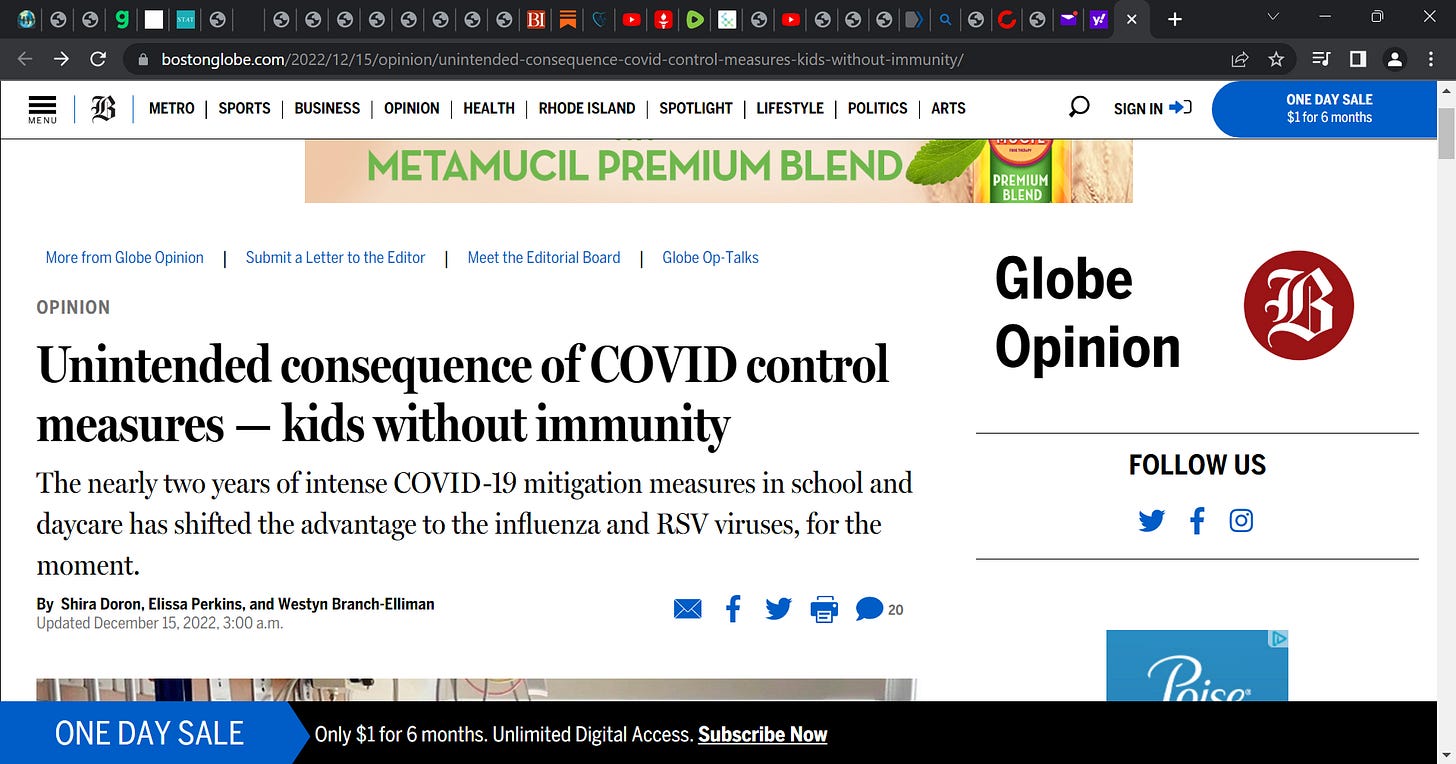Switch to the green g tab
The width and height of the screenshot is (1456, 764).
pyautogui.click(x=122, y=19)
